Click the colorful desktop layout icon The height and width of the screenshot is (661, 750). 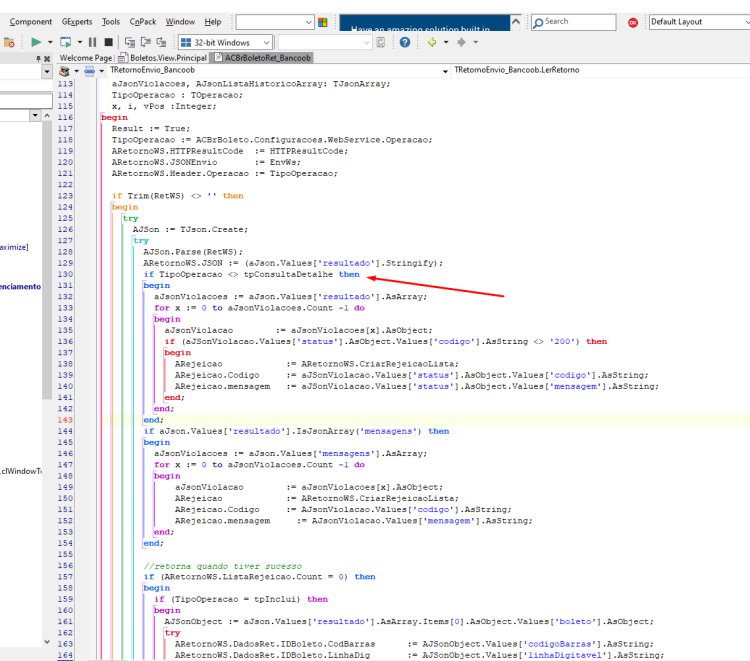(x=323, y=22)
